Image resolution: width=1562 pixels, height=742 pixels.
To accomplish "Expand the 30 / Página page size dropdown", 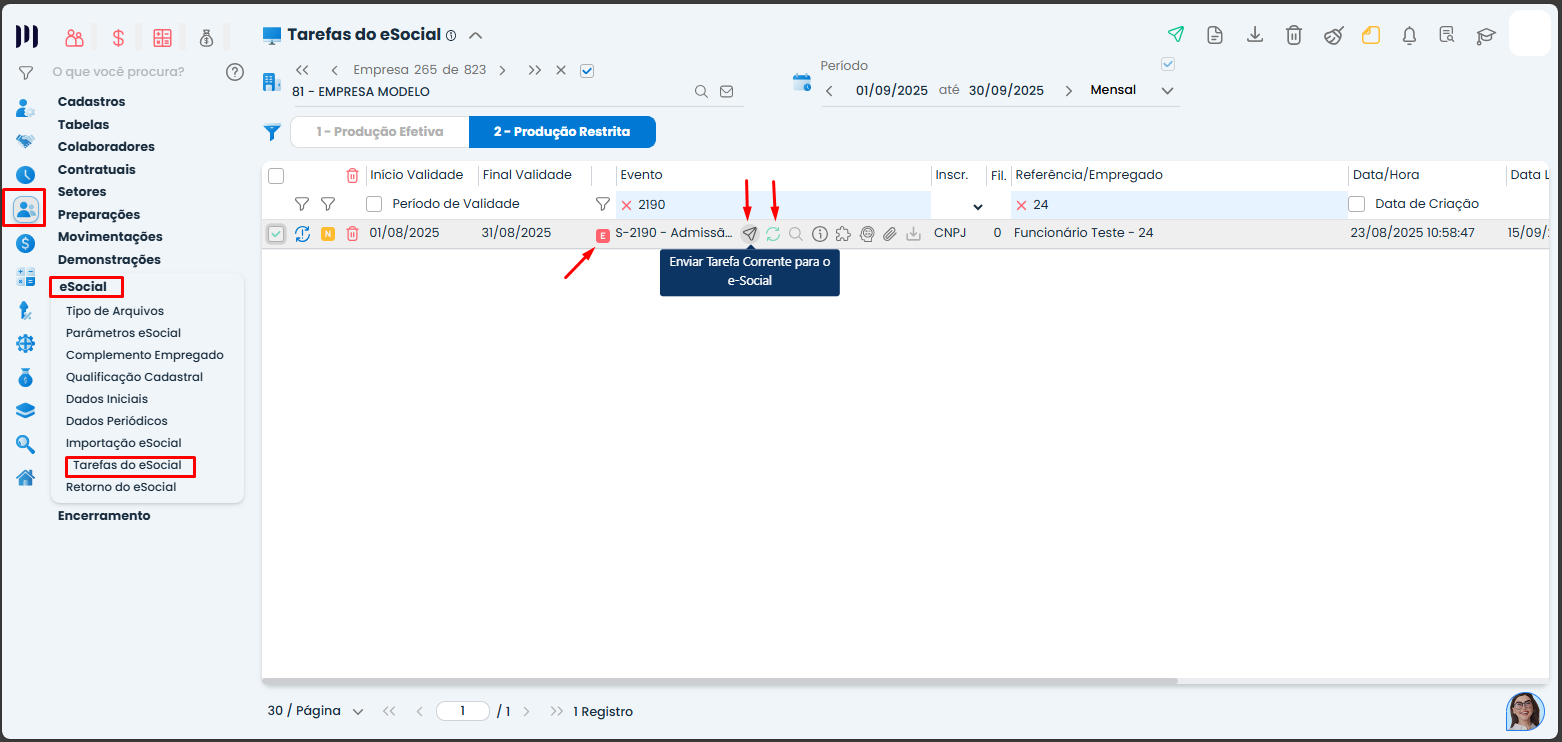I will [315, 711].
